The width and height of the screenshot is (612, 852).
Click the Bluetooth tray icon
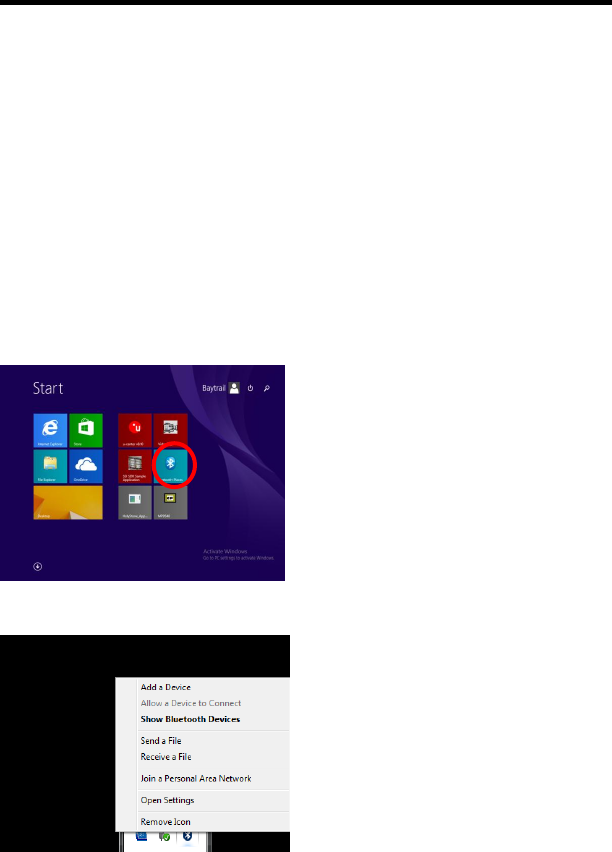coord(188,836)
